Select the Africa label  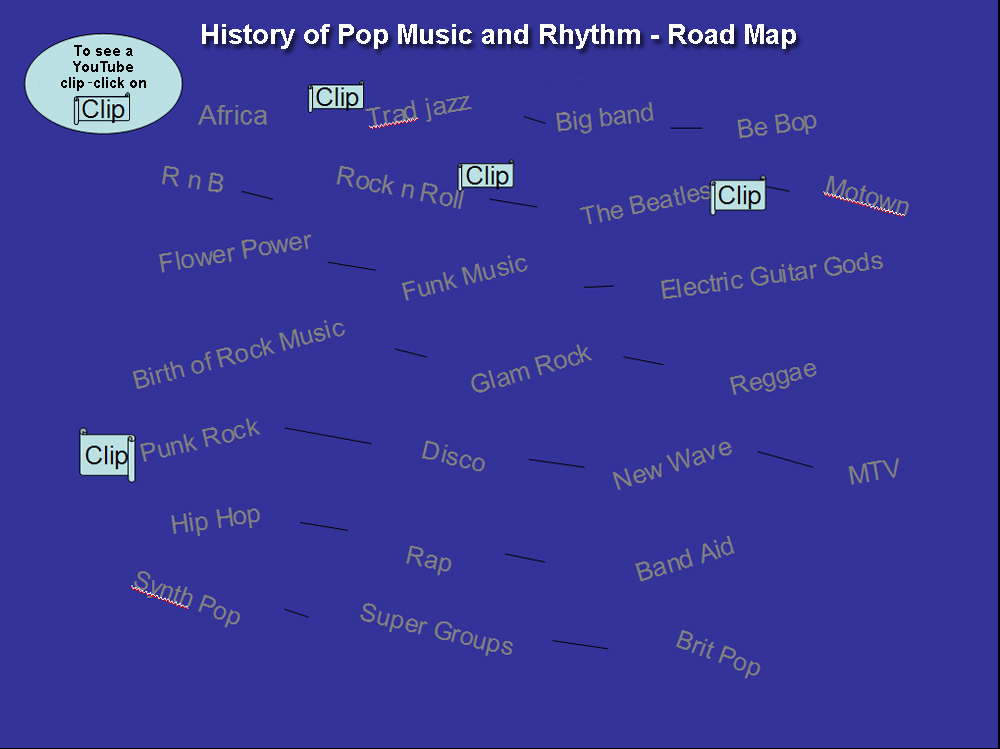click(x=233, y=115)
